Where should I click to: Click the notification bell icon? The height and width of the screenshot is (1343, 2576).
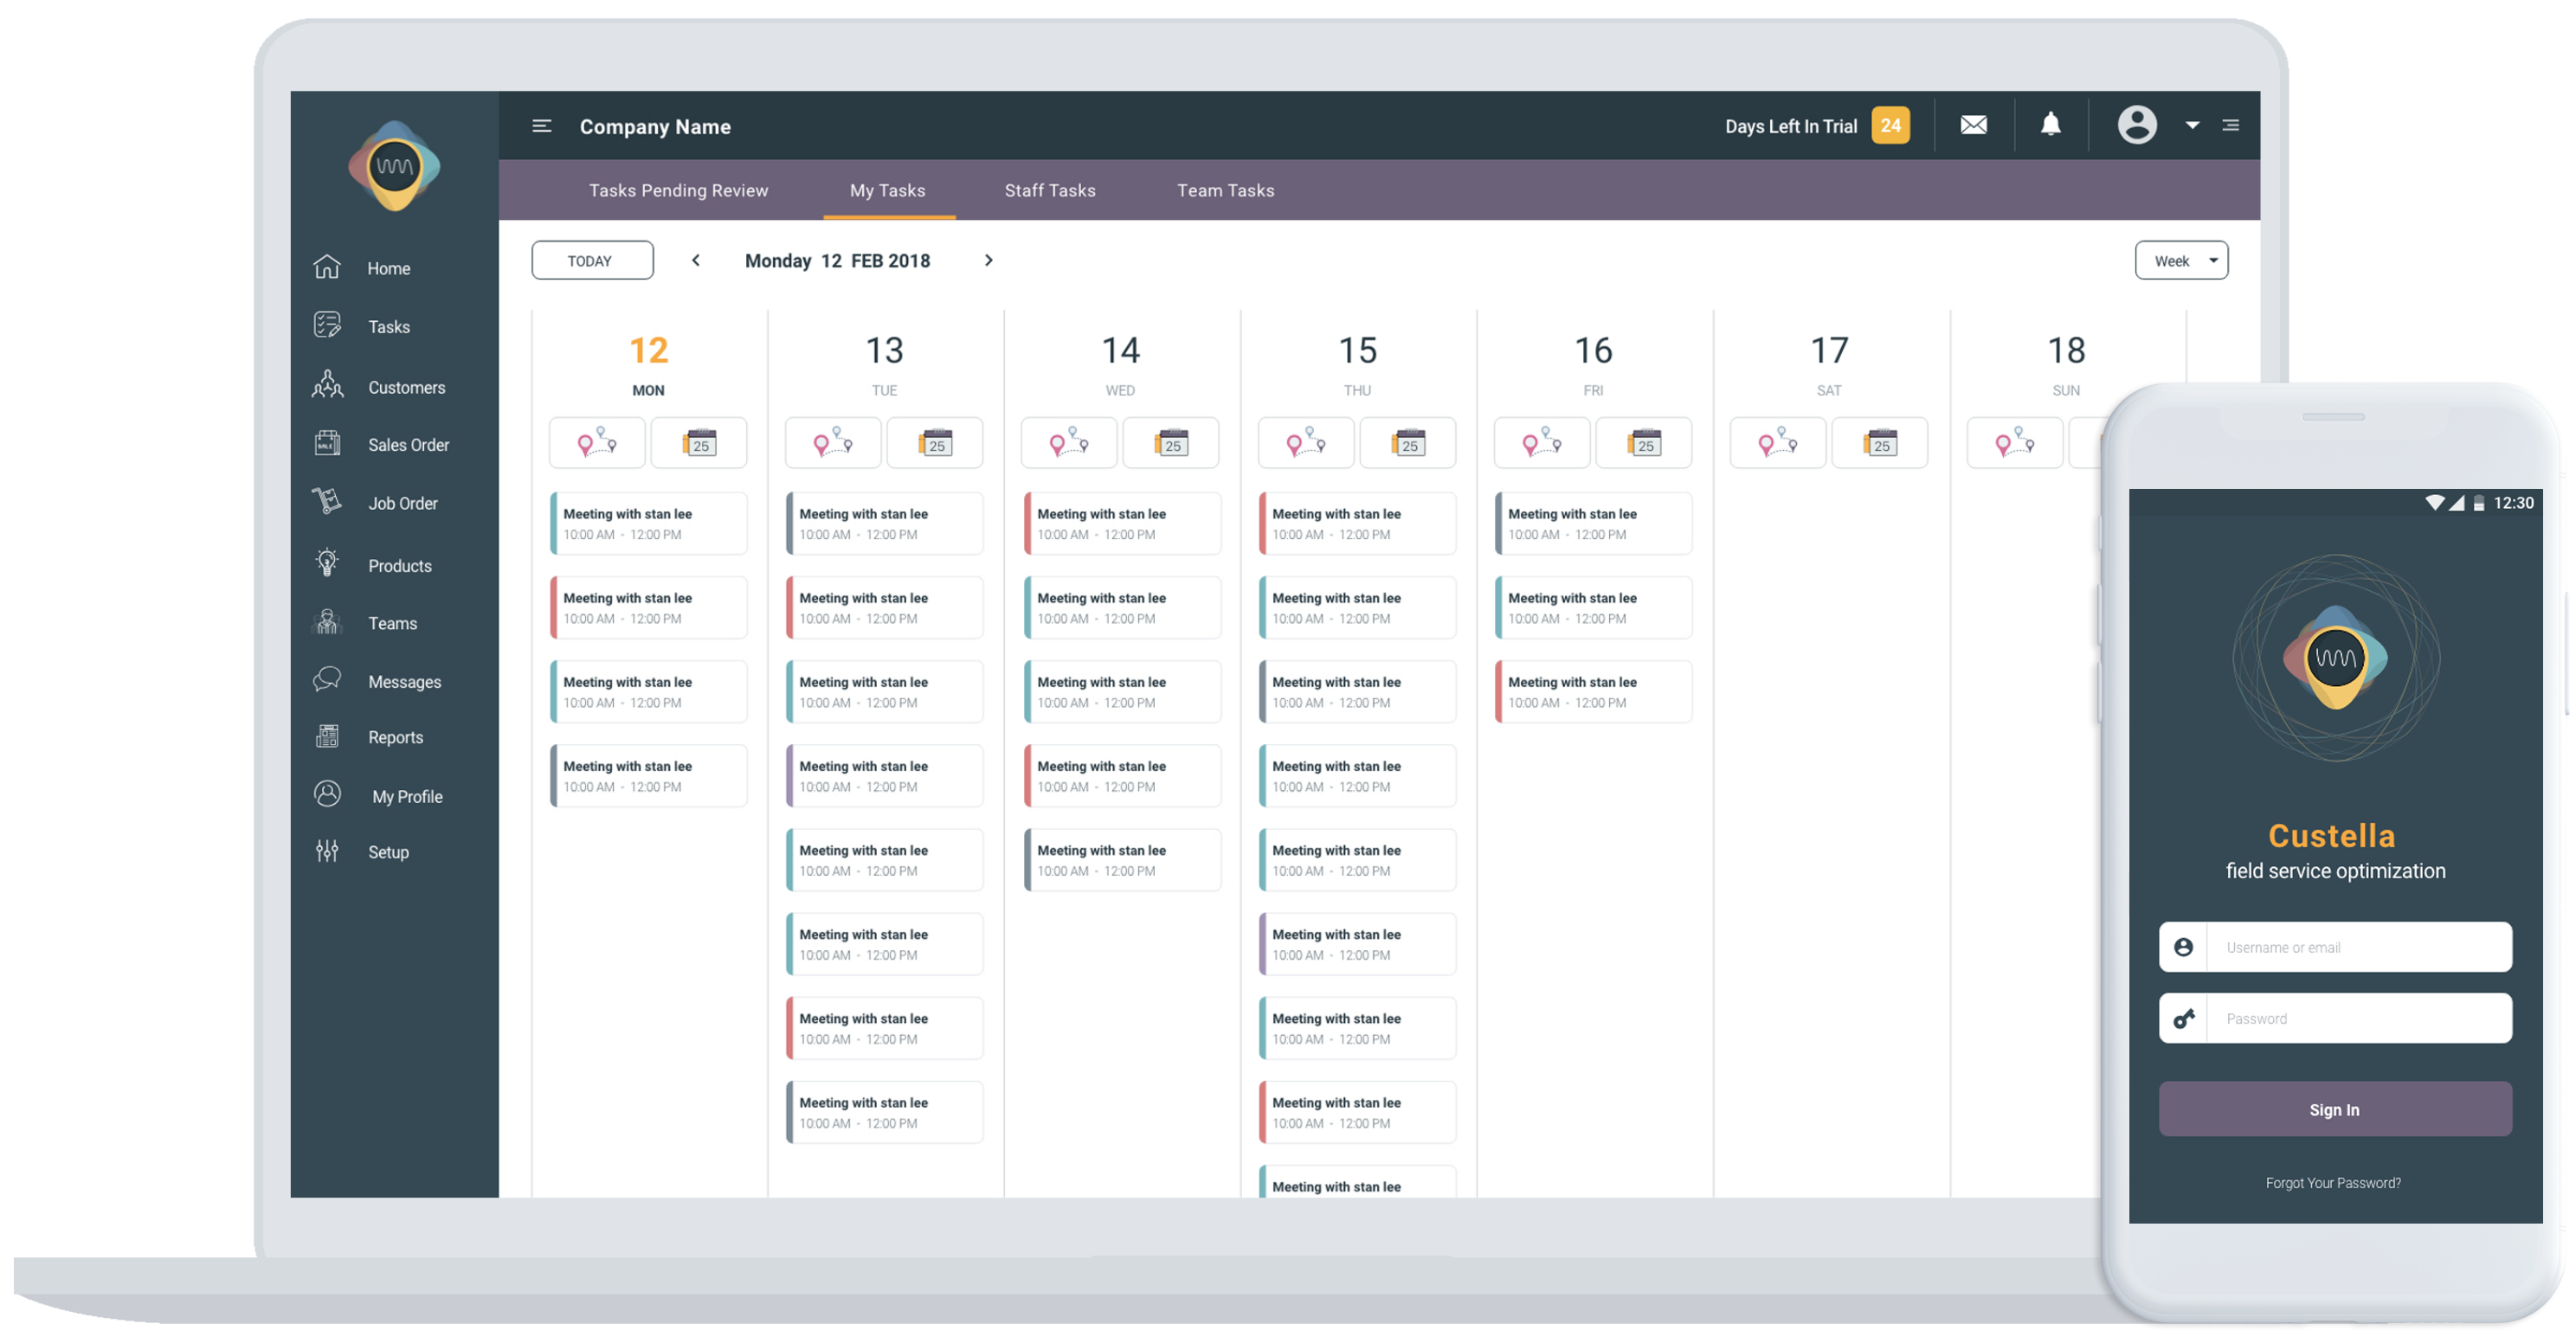tap(2051, 126)
